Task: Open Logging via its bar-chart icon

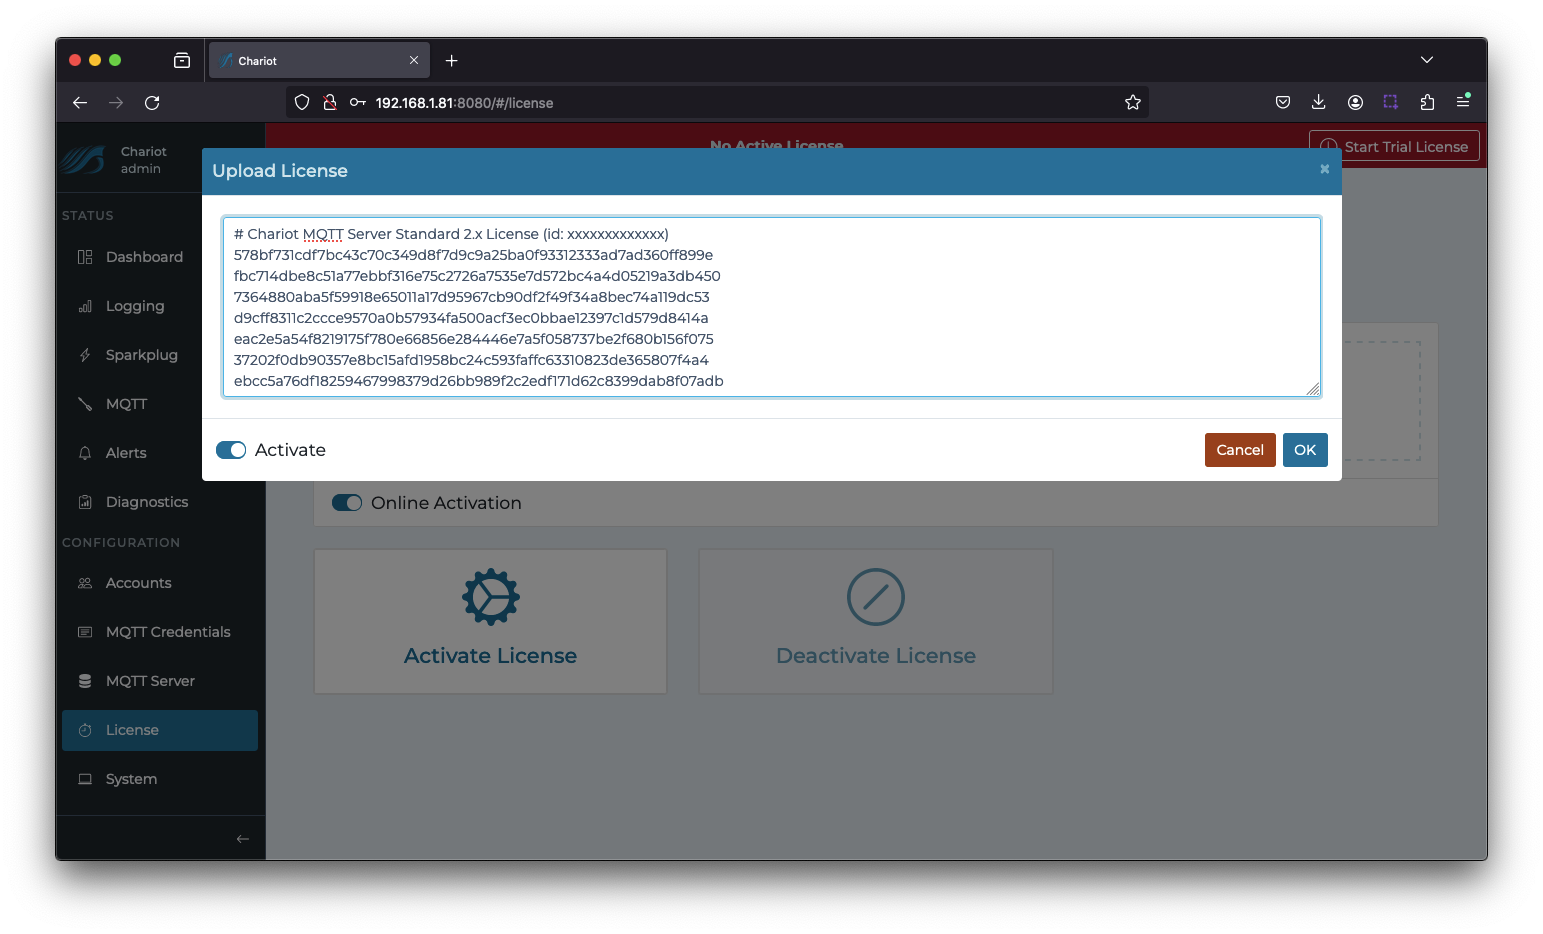Action: coord(85,306)
